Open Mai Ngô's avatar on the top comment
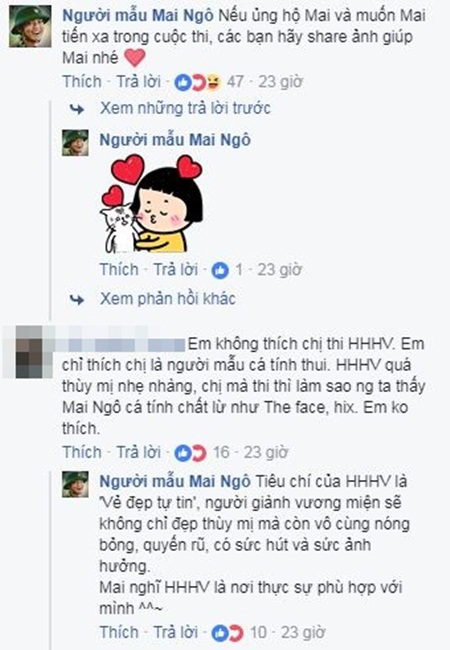Screen dimensions: 450x650 pyautogui.click(x=30, y=26)
